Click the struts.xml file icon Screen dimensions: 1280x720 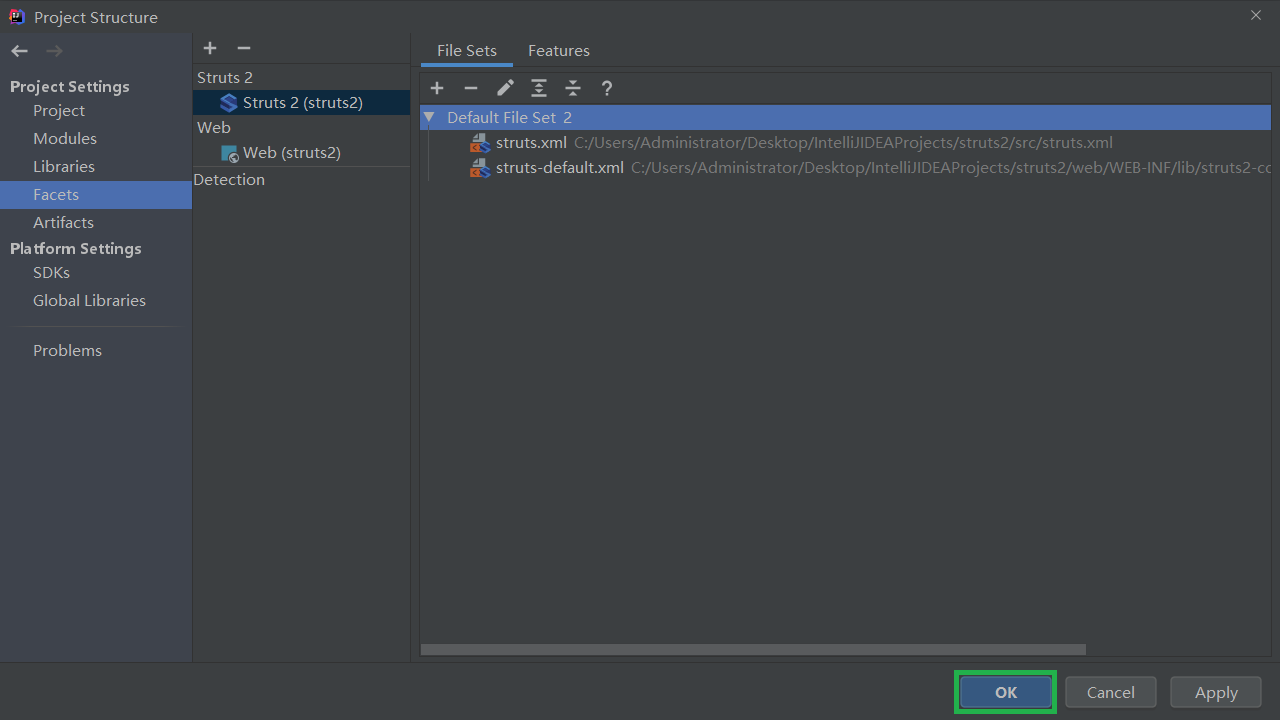(x=480, y=143)
